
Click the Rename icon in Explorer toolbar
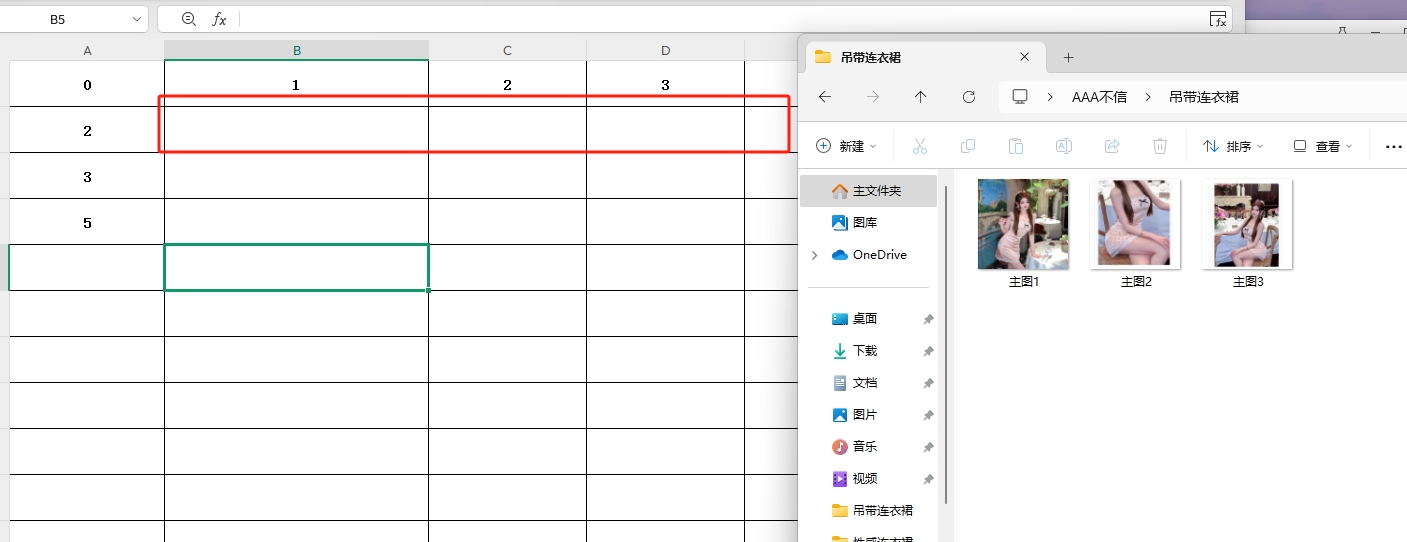click(x=1064, y=146)
